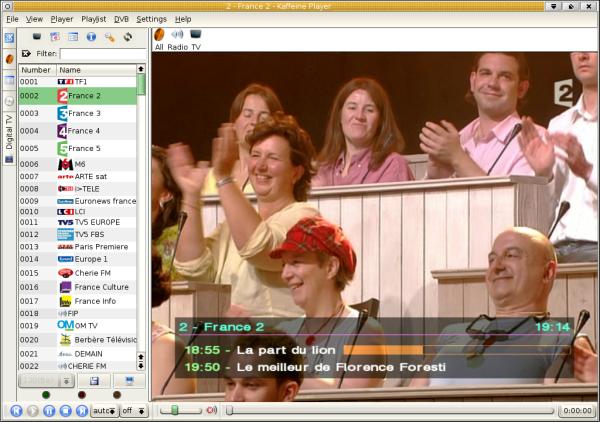600x422 pixels.
Task: Show All channels category
Action: [159, 40]
